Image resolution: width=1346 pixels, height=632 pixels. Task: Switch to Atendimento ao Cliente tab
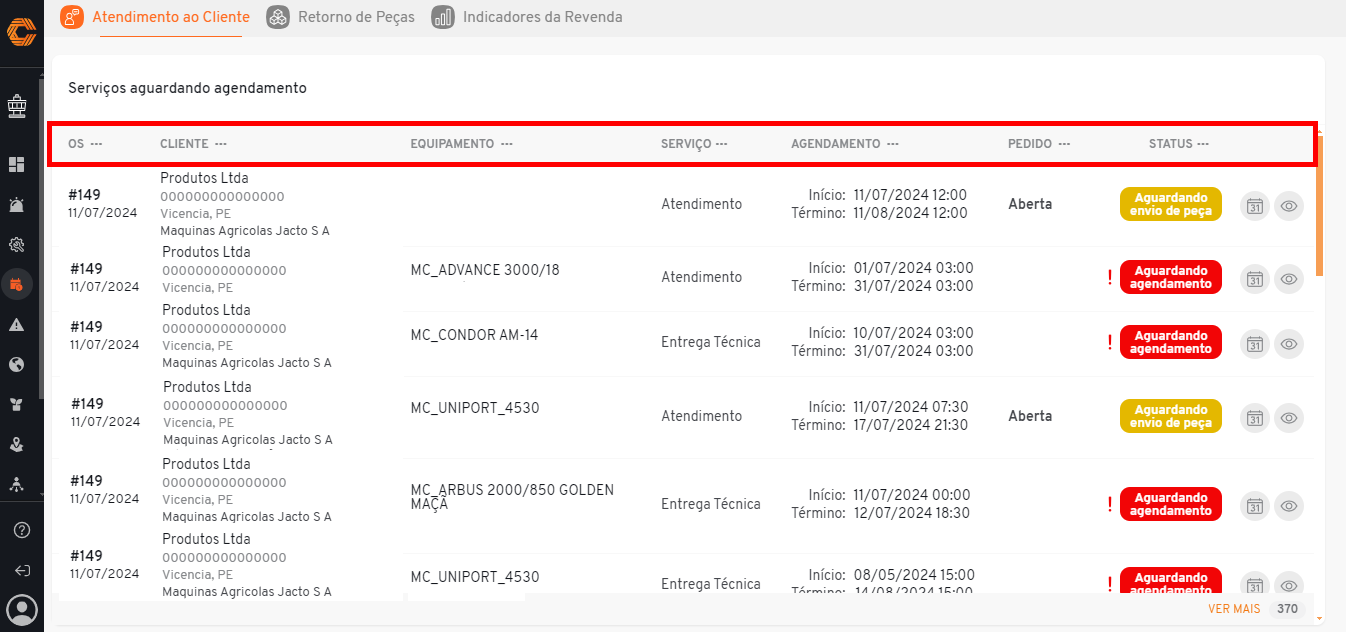(156, 17)
